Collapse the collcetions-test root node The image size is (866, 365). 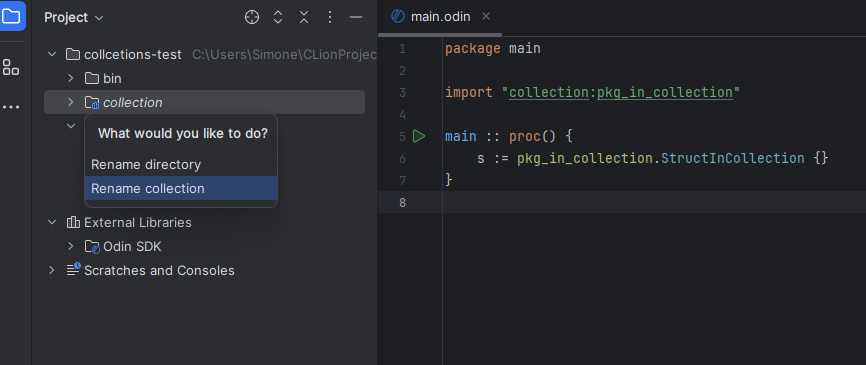[52, 54]
